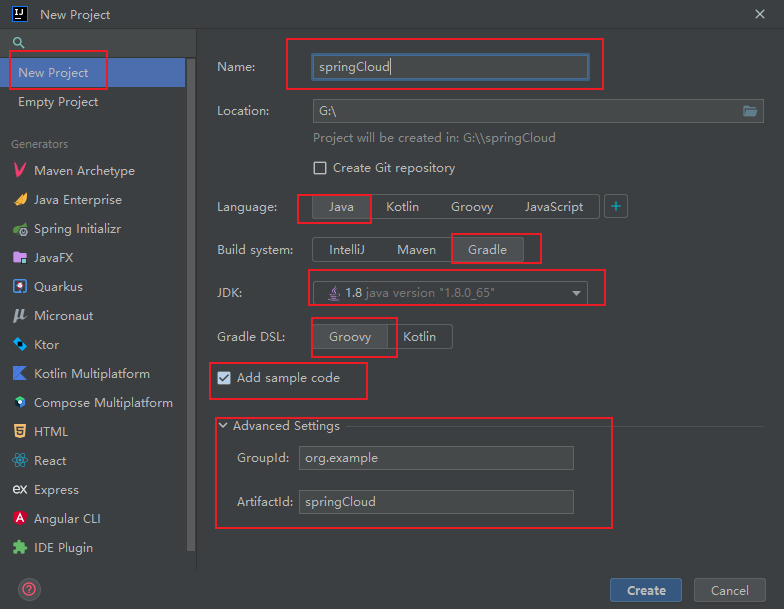
Task: Set Gradle DSL to Groovy
Action: click(350, 336)
